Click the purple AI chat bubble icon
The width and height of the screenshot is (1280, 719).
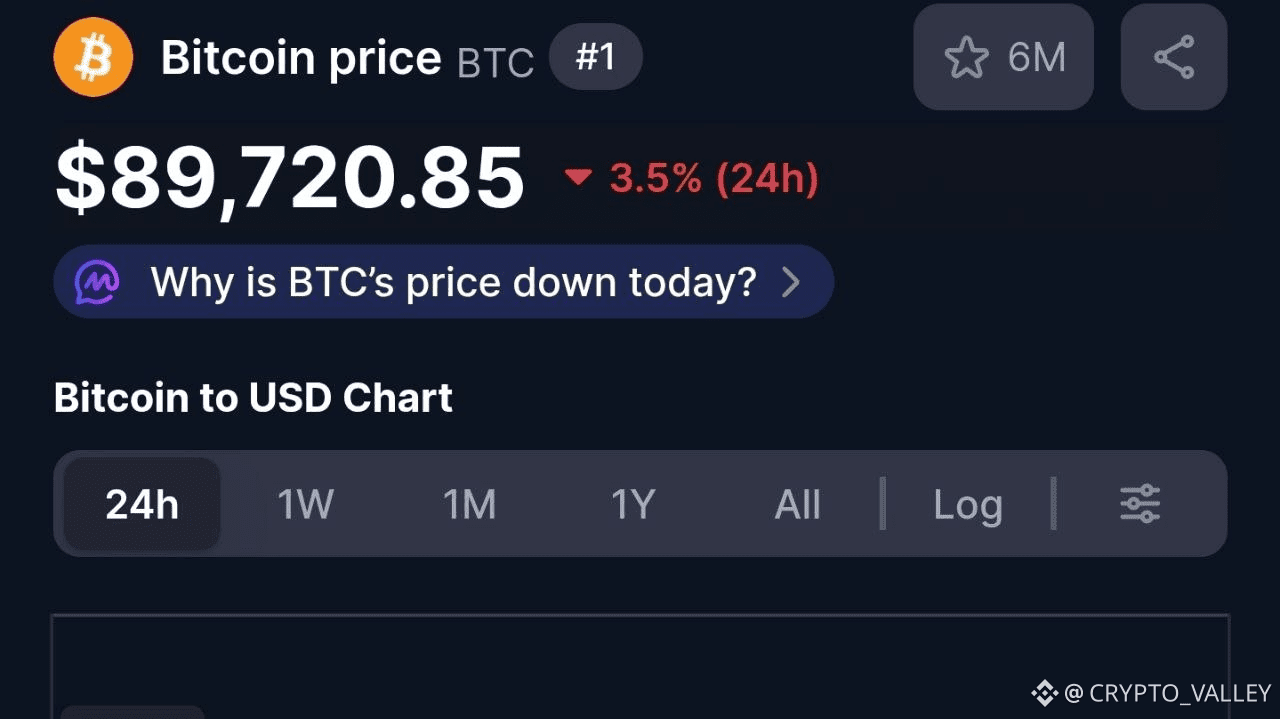pyautogui.click(x=98, y=283)
